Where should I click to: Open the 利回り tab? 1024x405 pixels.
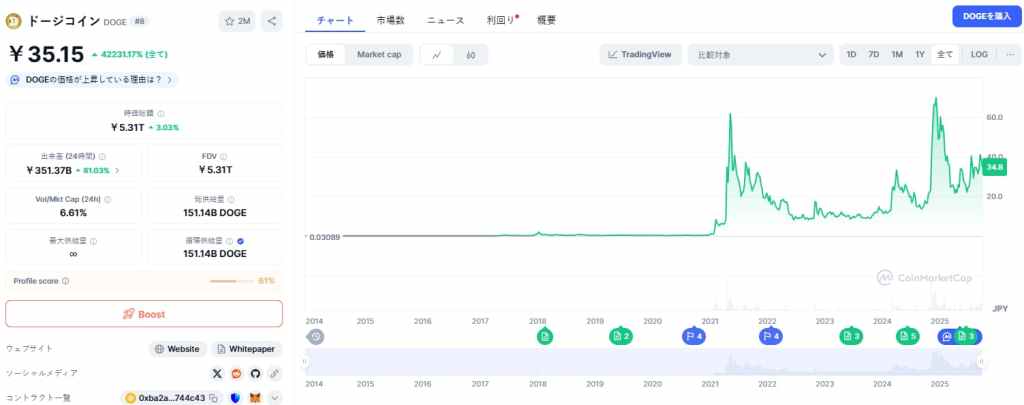[502, 20]
